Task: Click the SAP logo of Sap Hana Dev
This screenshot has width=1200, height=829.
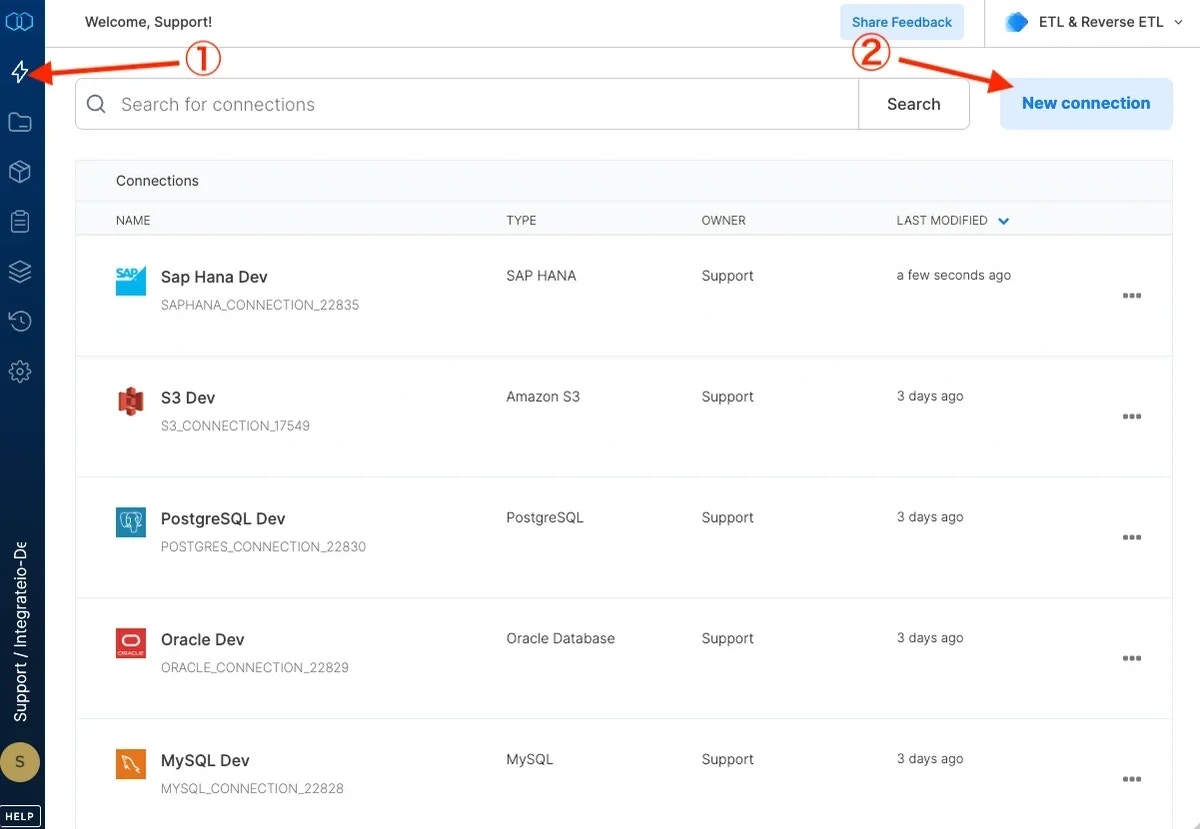Action: [x=131, y=281]
